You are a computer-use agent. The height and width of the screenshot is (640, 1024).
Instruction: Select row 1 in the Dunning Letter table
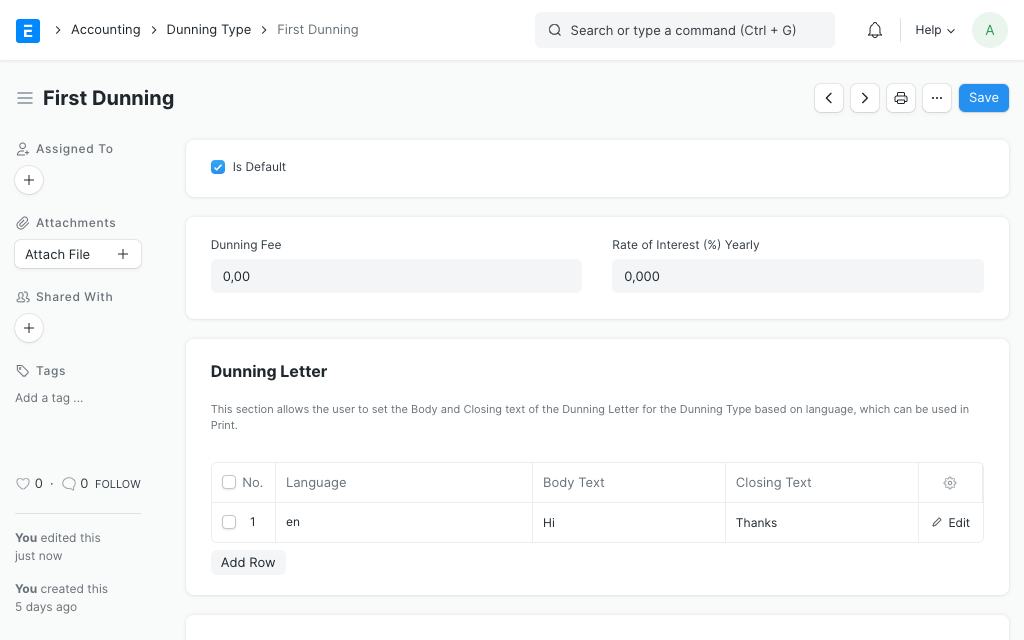pos(229,522)
